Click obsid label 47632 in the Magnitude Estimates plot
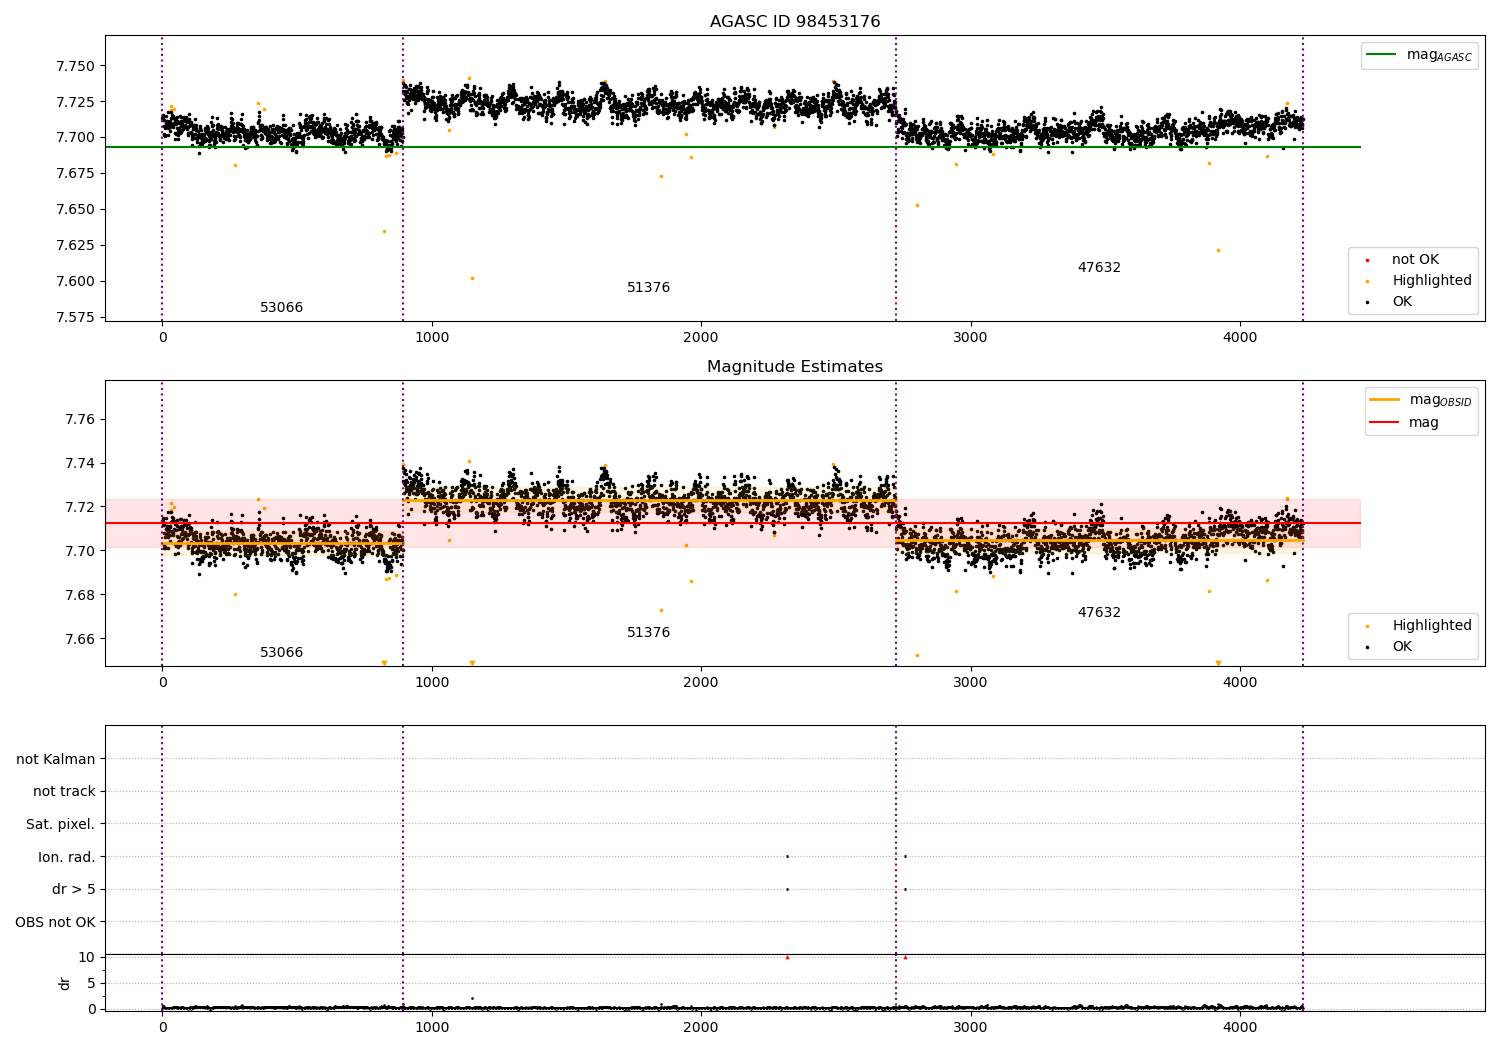This screenshot has width=1500, height=1050. coord(1099,613)
